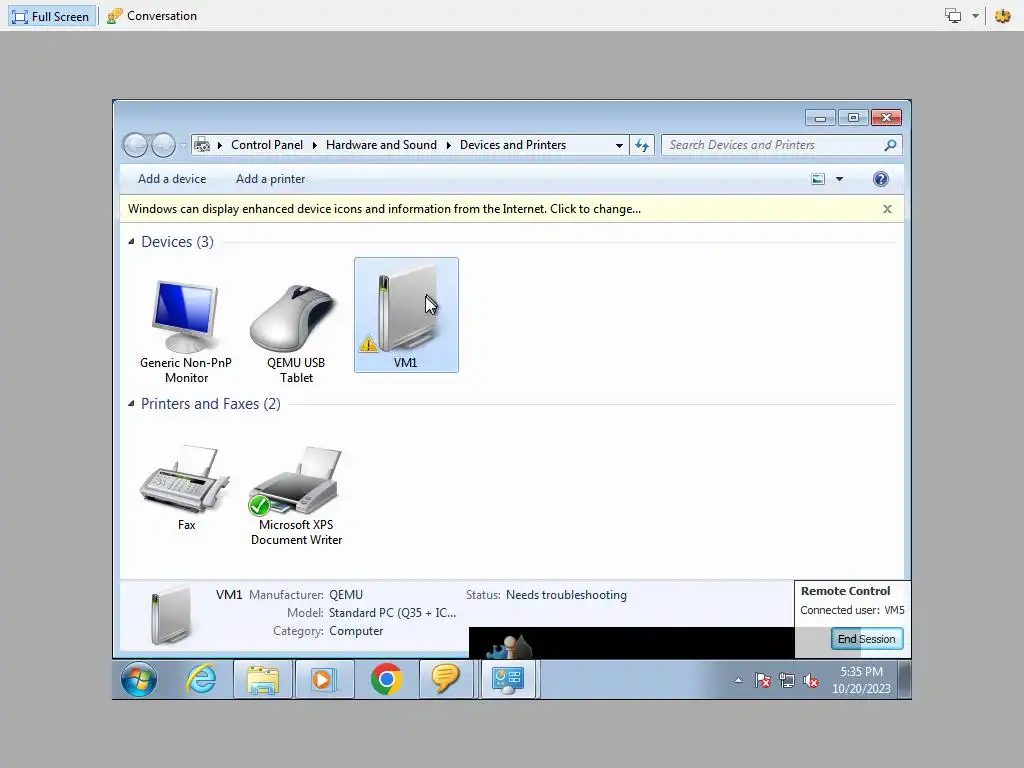
Task: Open Windows Media Player from taskbar
Action: [325, 679]
